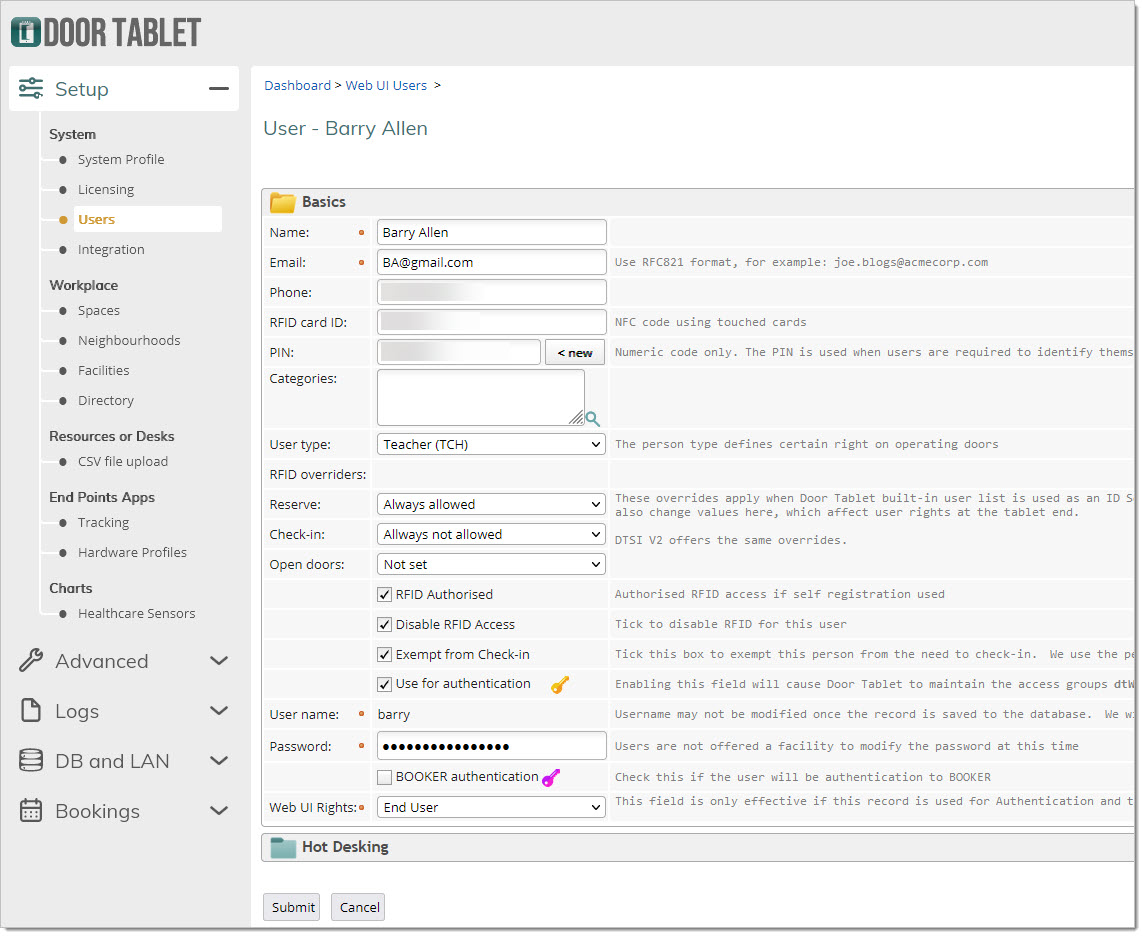Click the Setup sliders icon
1143x936 pixels.
pos(31,88)
